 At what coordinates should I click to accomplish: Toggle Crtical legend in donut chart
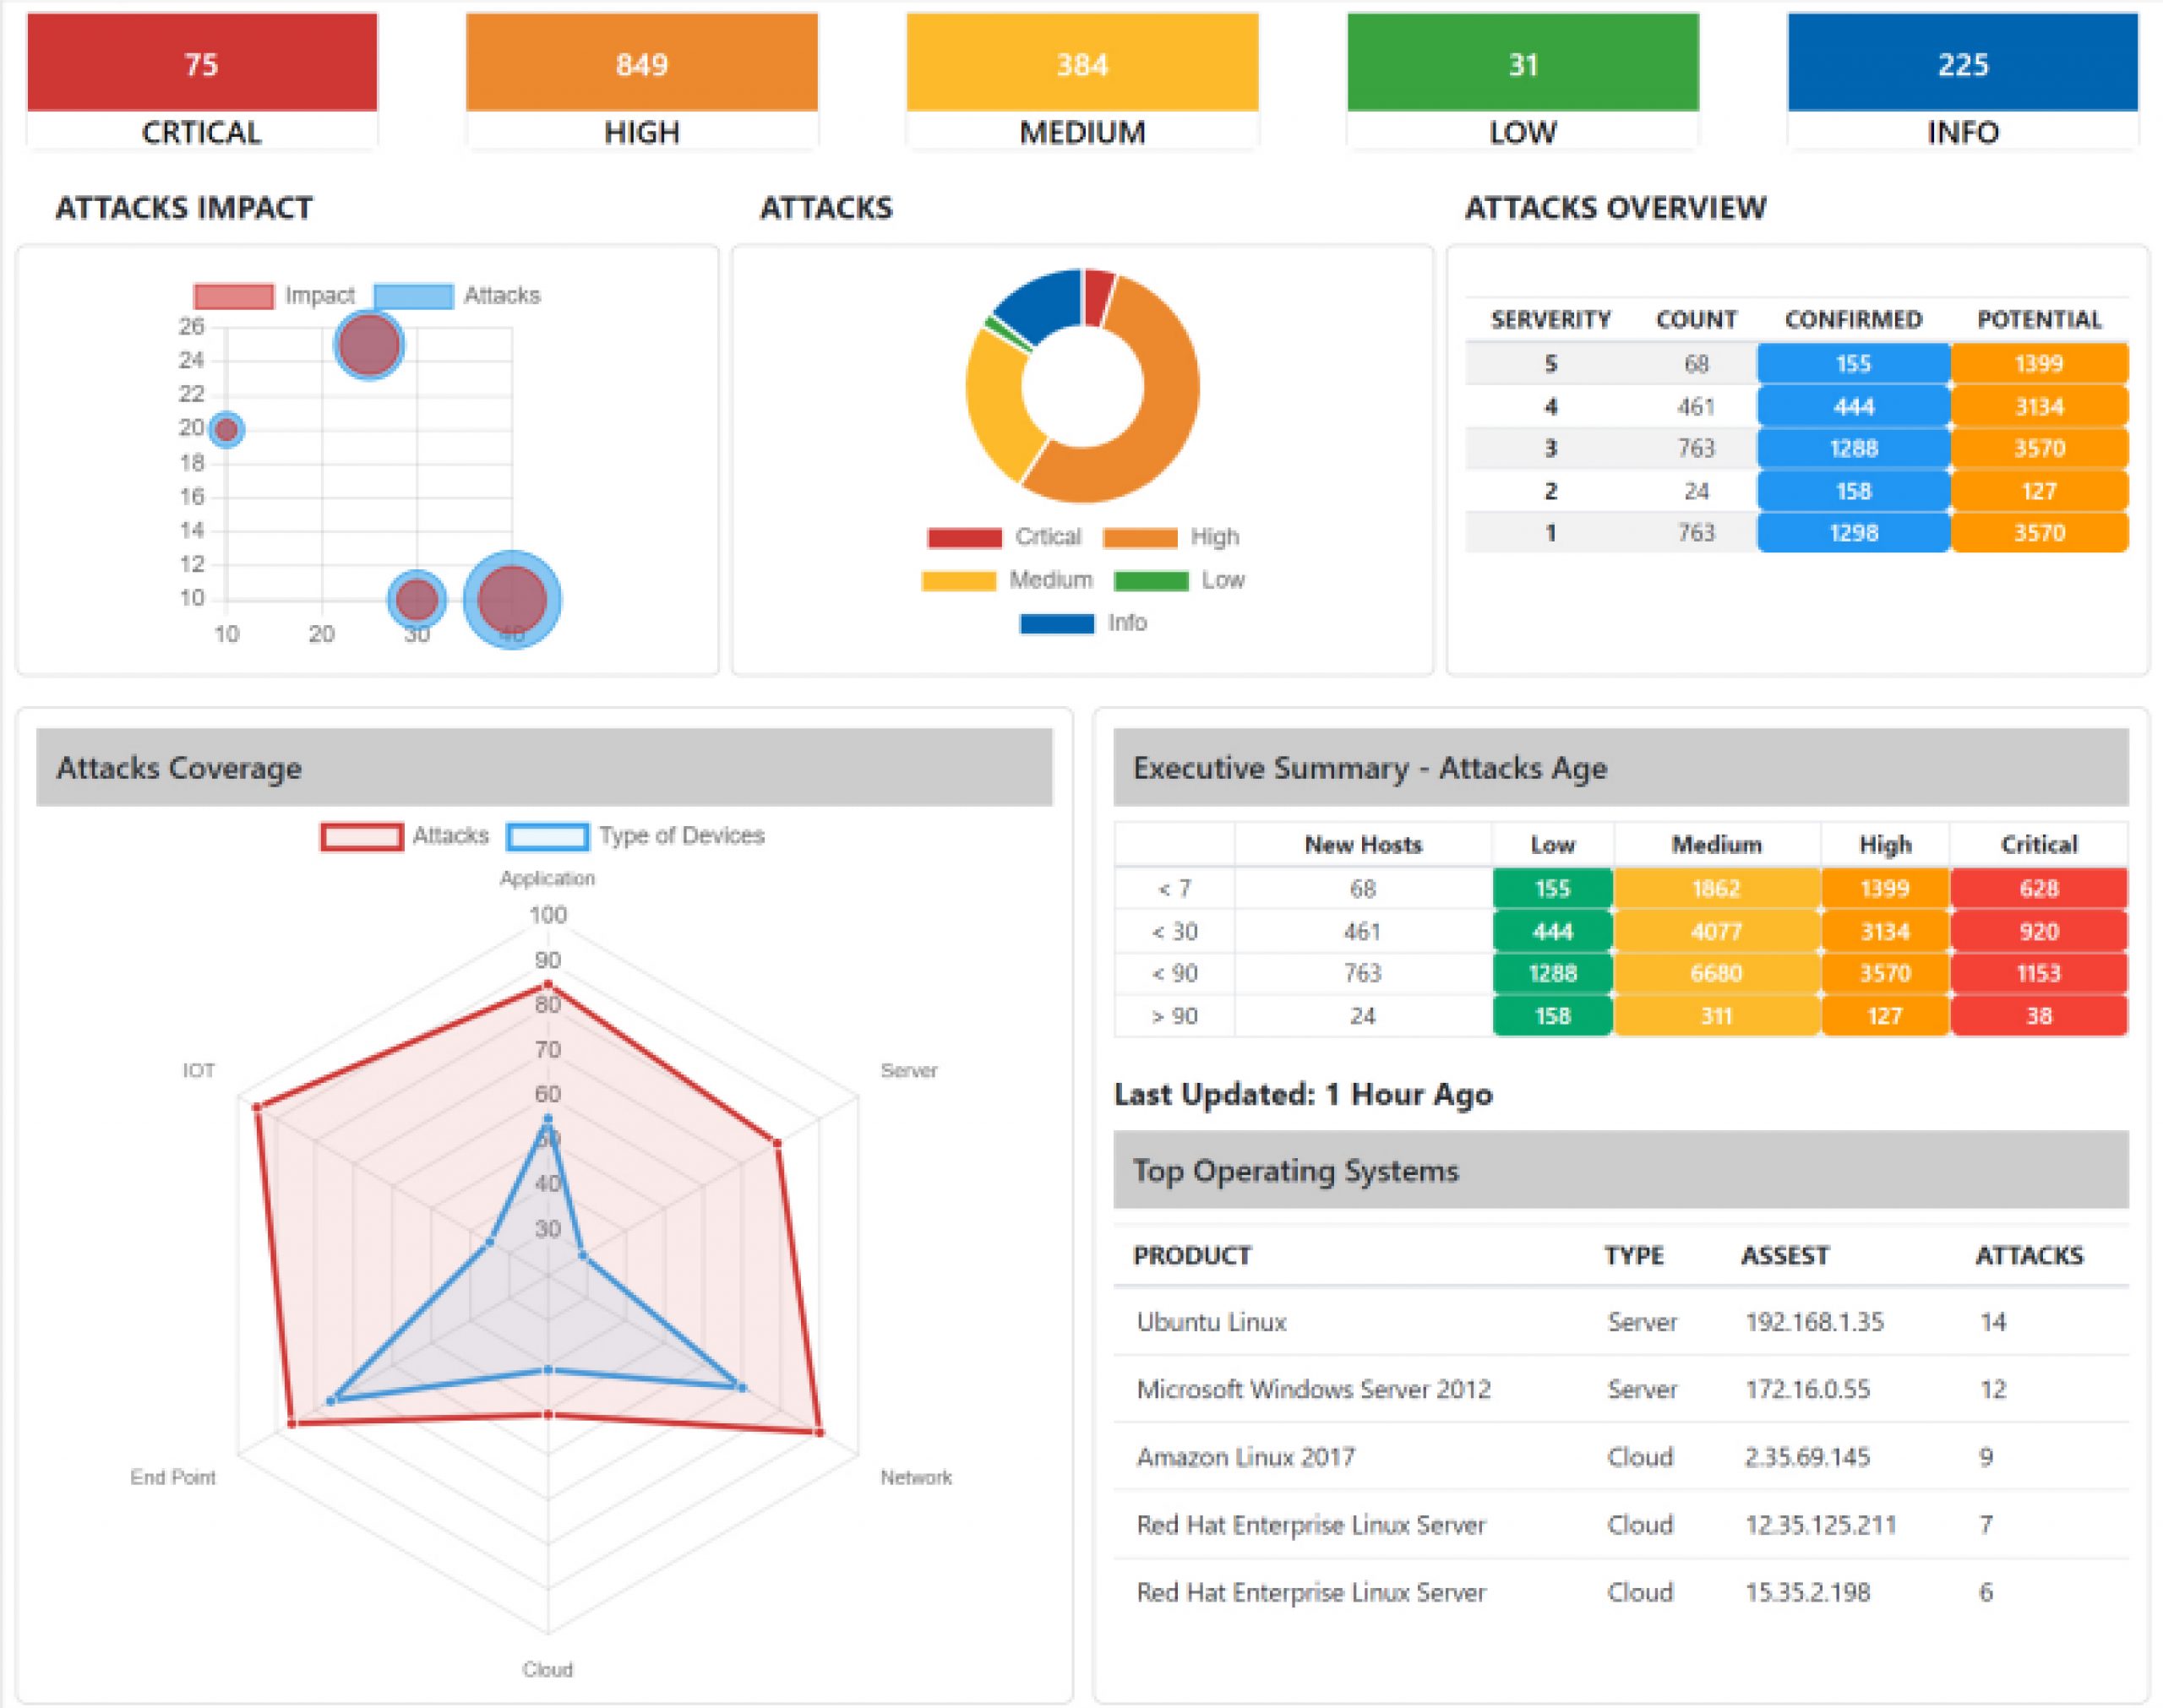1004,537
